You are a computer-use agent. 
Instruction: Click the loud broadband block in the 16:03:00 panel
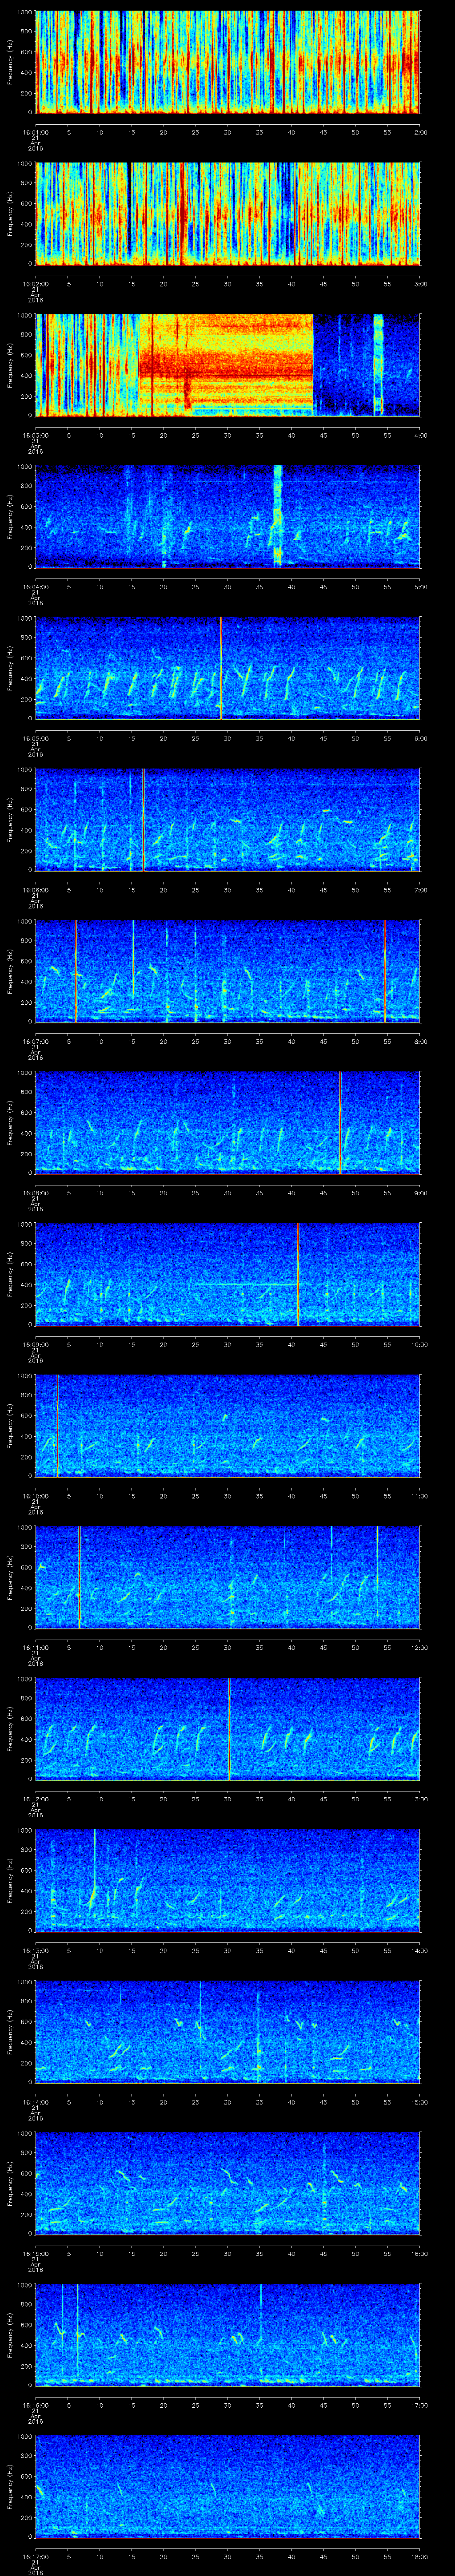[226, 365]
